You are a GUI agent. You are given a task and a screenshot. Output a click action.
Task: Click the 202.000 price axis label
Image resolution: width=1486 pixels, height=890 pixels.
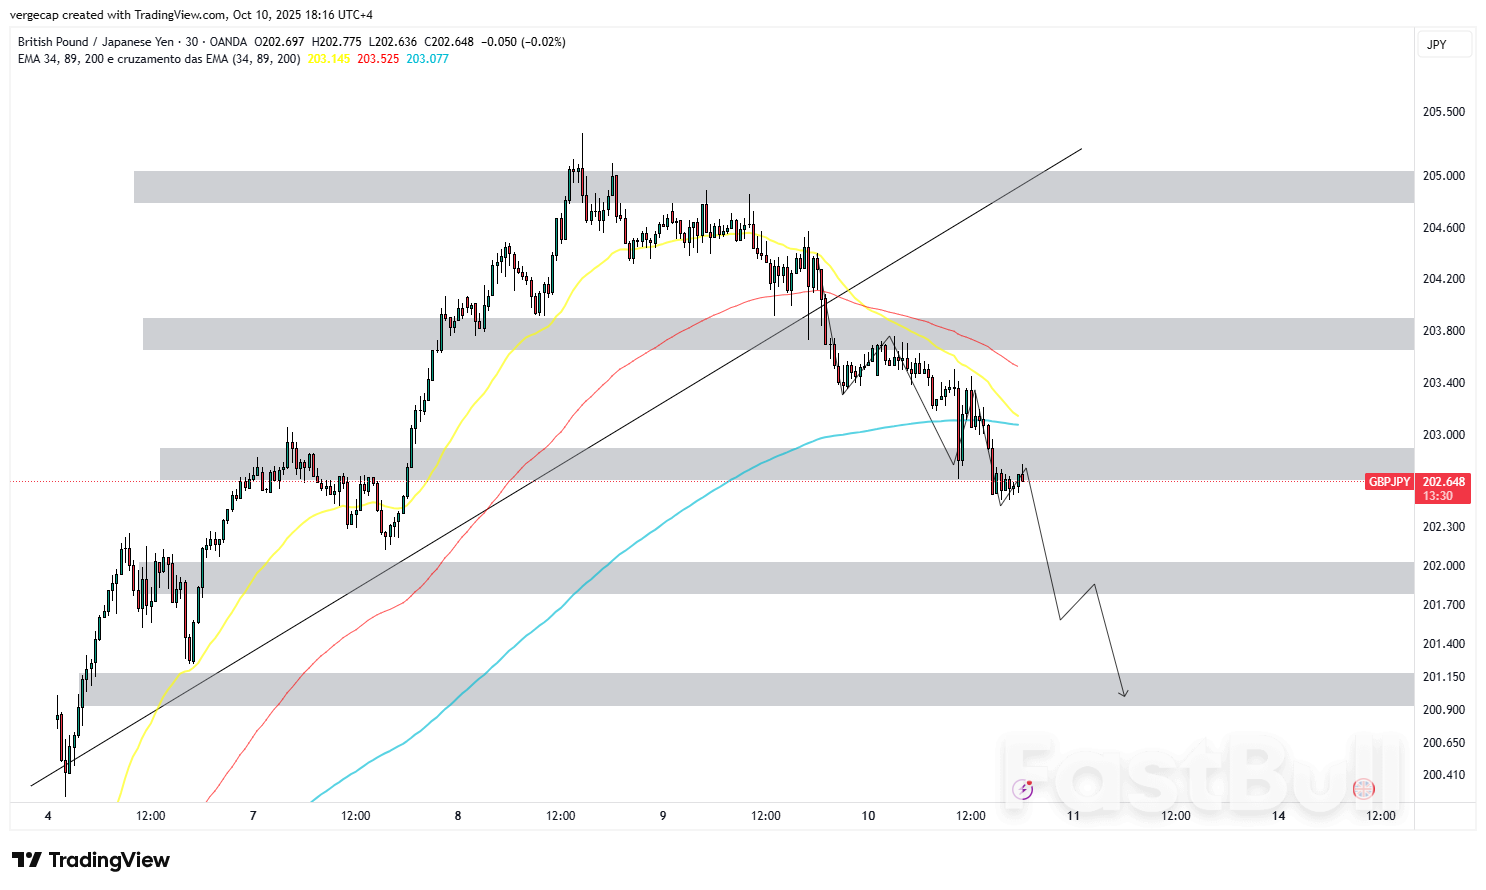coord(1443,566)
